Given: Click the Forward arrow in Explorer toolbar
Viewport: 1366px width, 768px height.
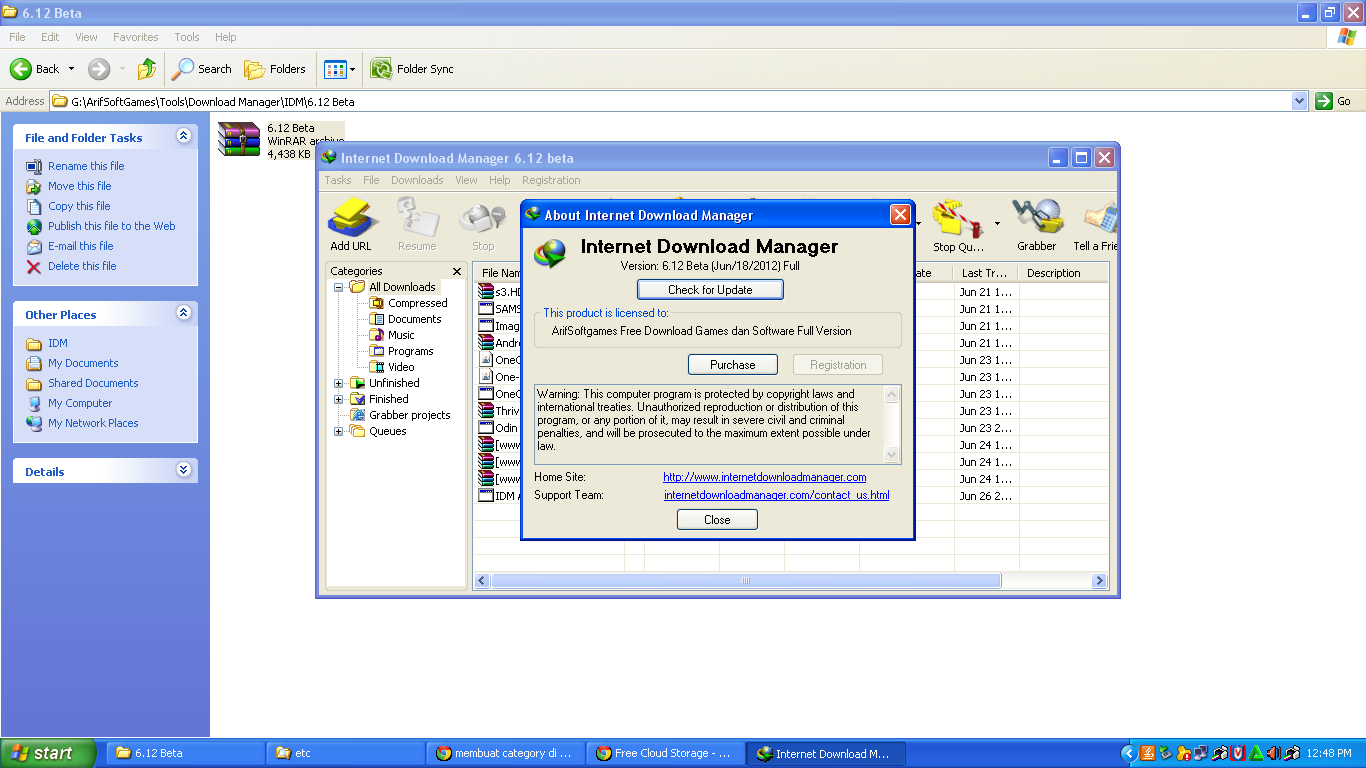Looking at the screenshot, I should [99, 69].
